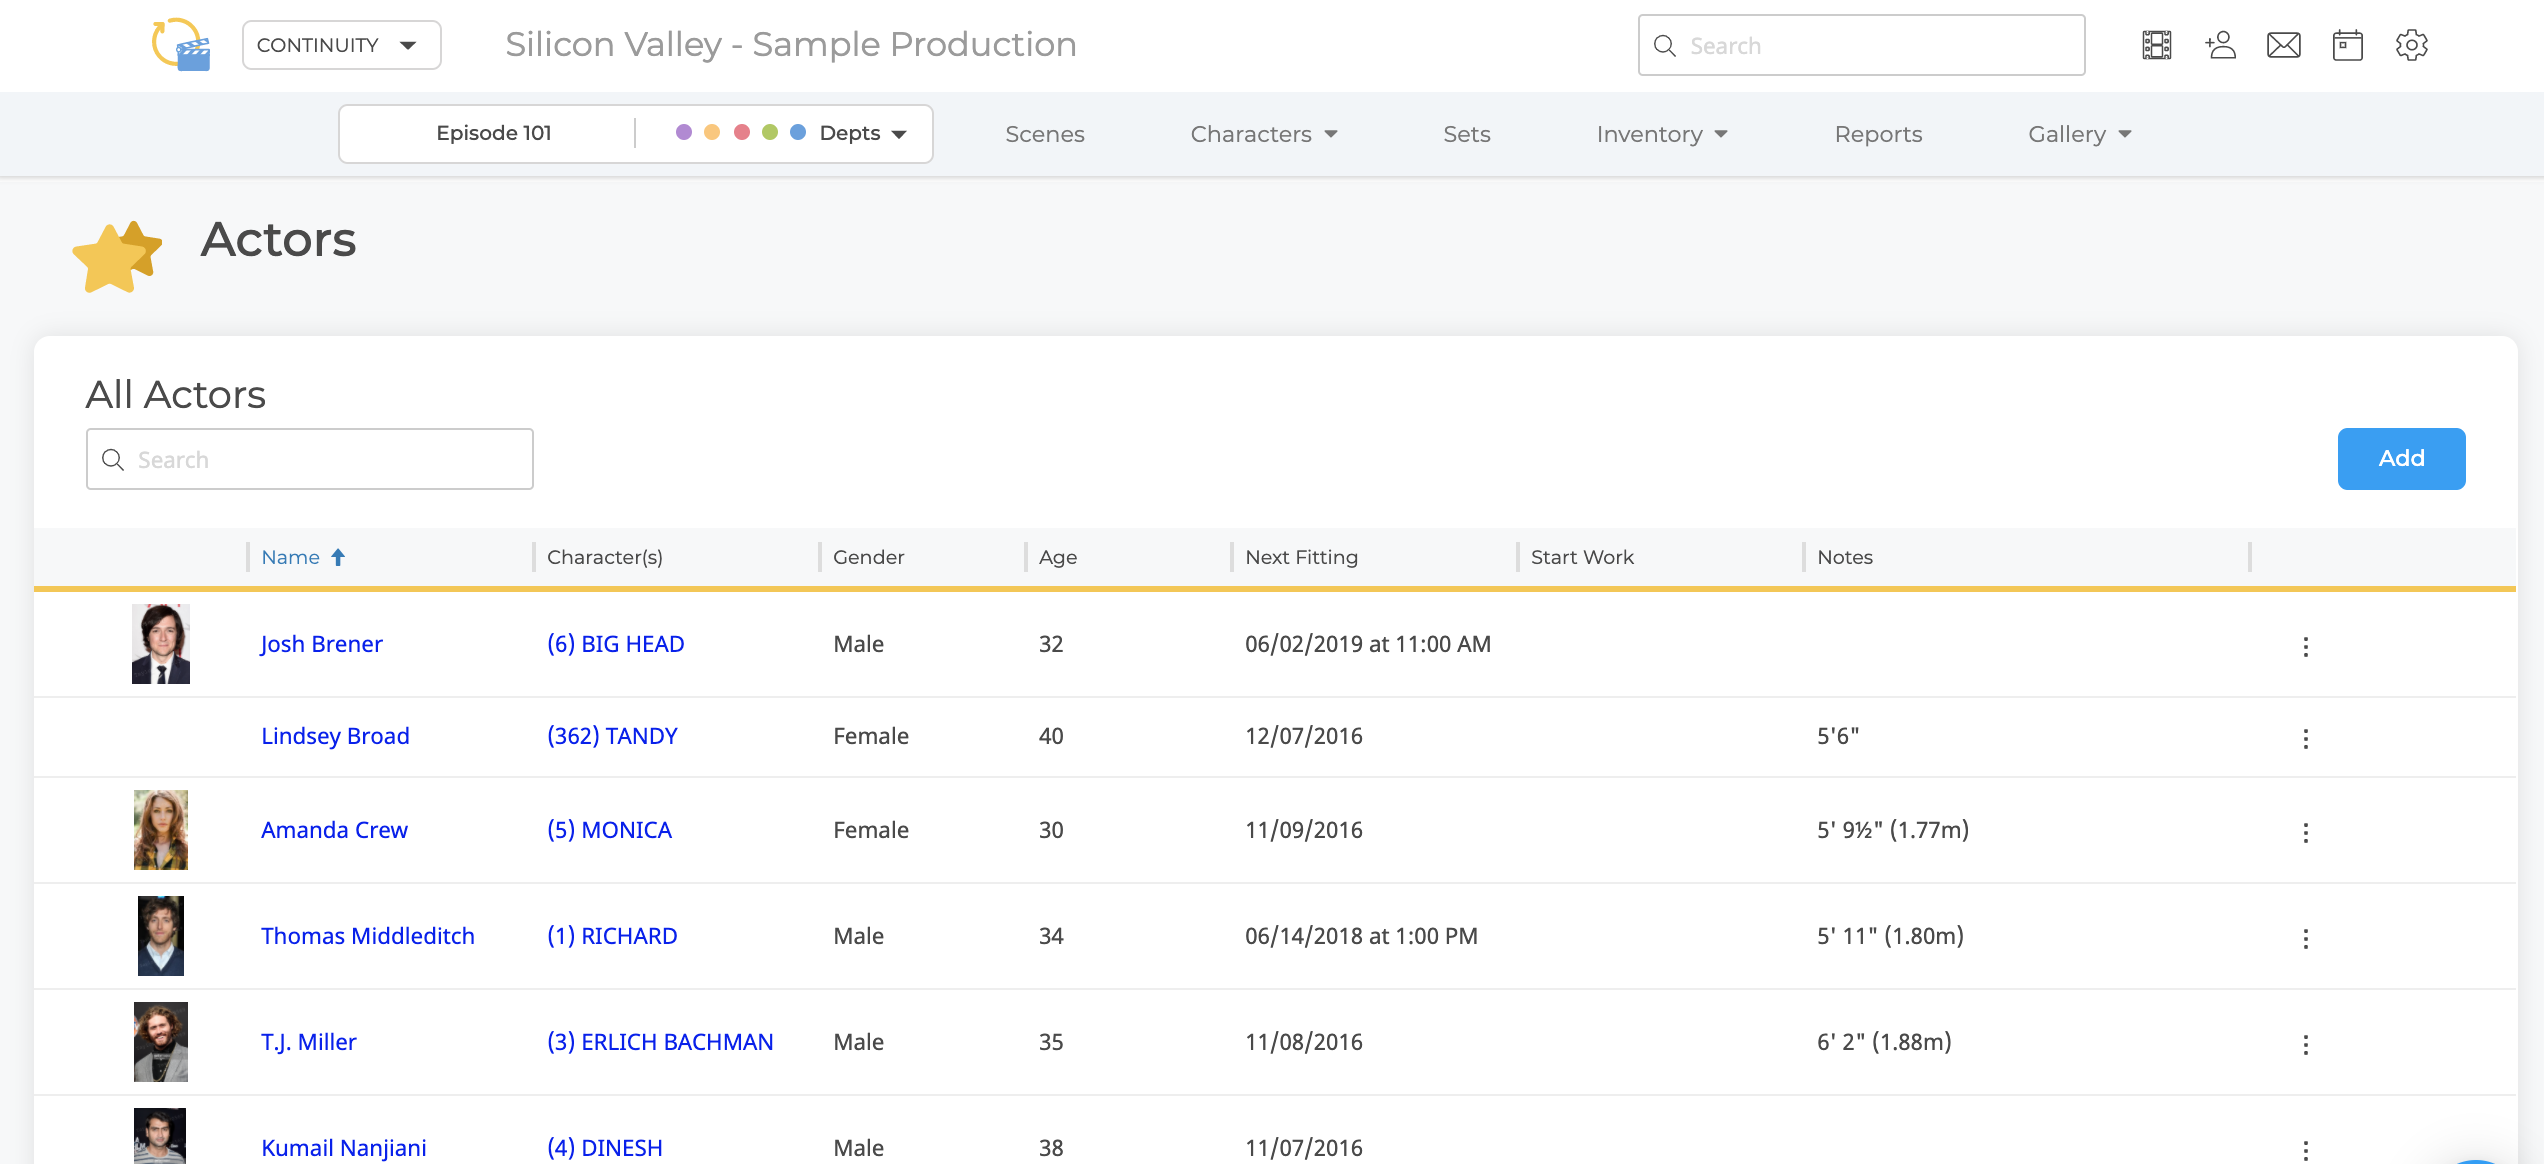Screen dimensions: 2544x1164
Task: Click the magnifier in All Actors search
Action: 113,459
